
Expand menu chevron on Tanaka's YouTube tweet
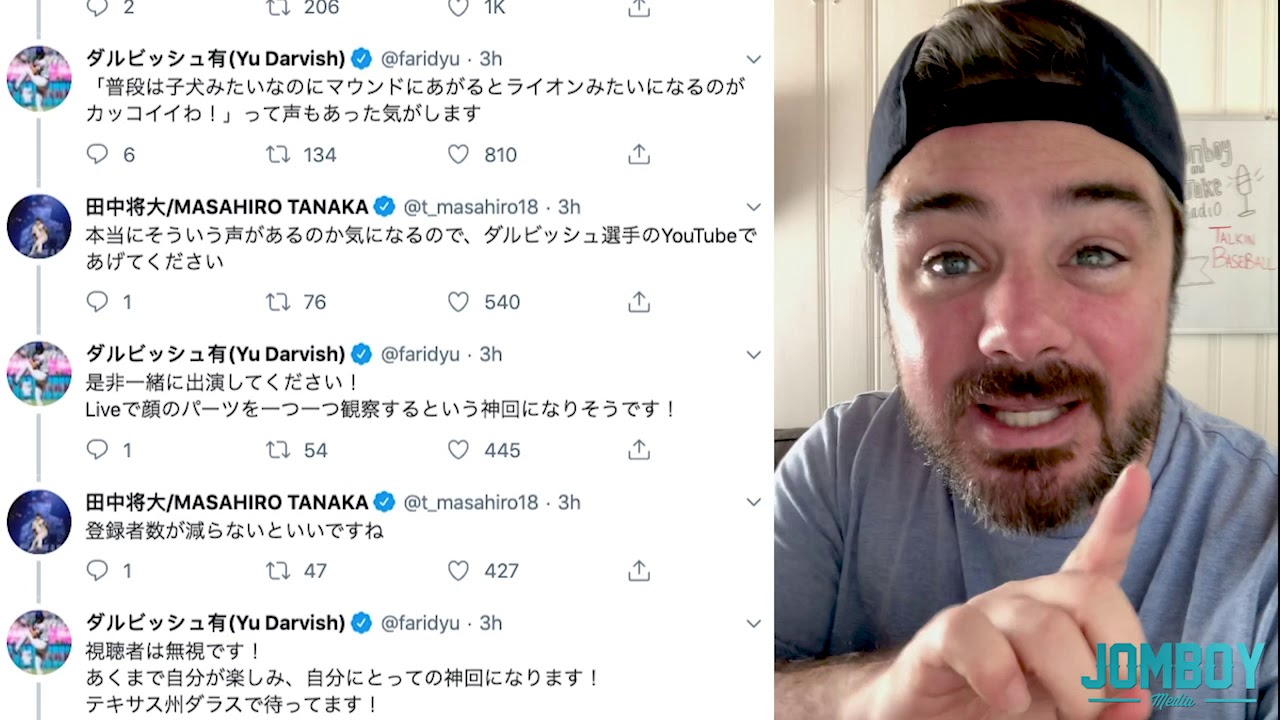(754, 207)
